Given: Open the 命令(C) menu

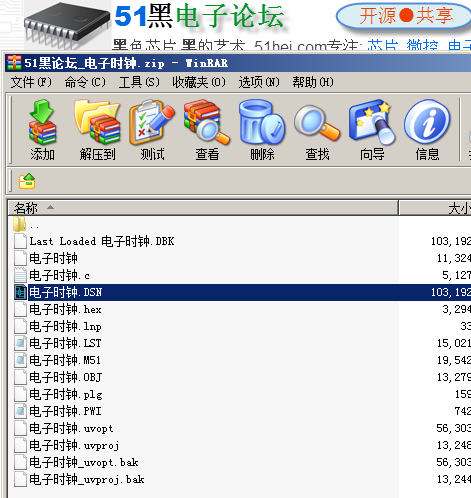Looking at the screenshot, I should click(x=85, y=82).
